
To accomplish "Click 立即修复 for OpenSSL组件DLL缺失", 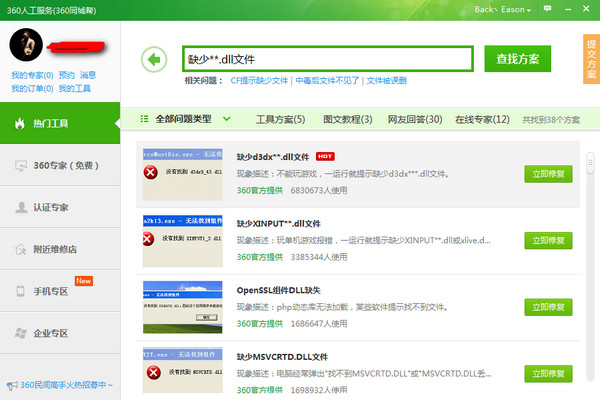I will click(x=548, y=307).
